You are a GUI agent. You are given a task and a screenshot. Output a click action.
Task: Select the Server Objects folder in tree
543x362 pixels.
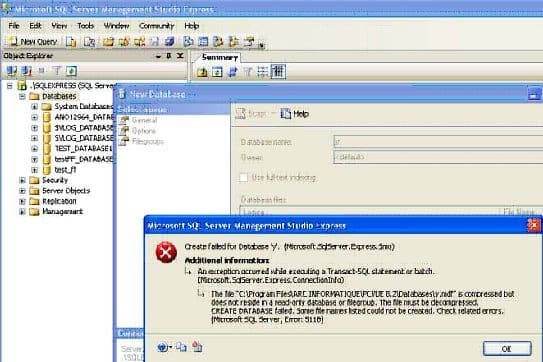(x=66, y=191)
